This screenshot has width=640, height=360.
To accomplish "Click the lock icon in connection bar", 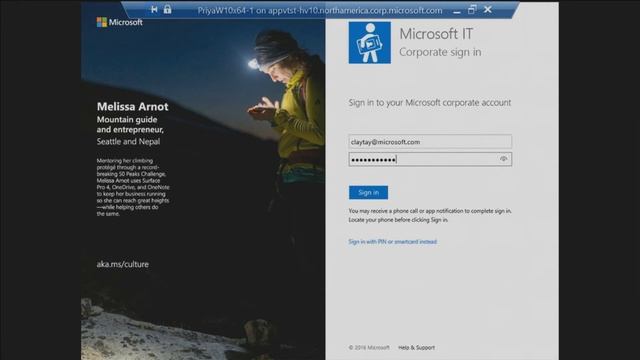I will point(167,9).
